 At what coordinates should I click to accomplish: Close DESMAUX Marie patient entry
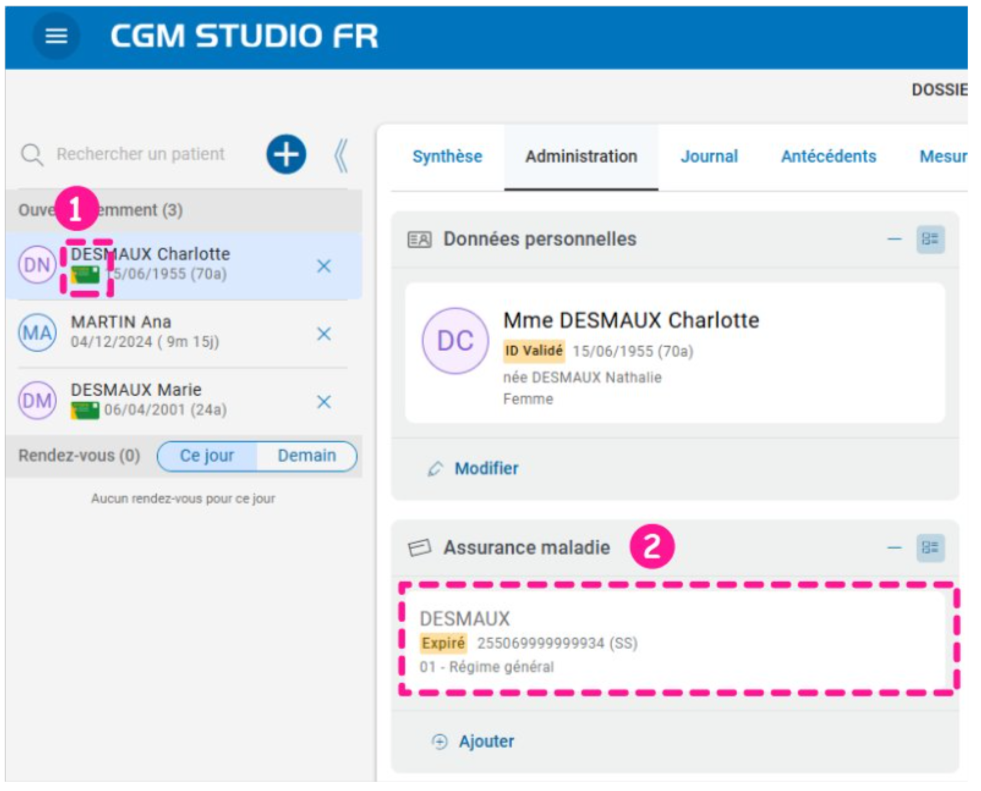(324, 402)
